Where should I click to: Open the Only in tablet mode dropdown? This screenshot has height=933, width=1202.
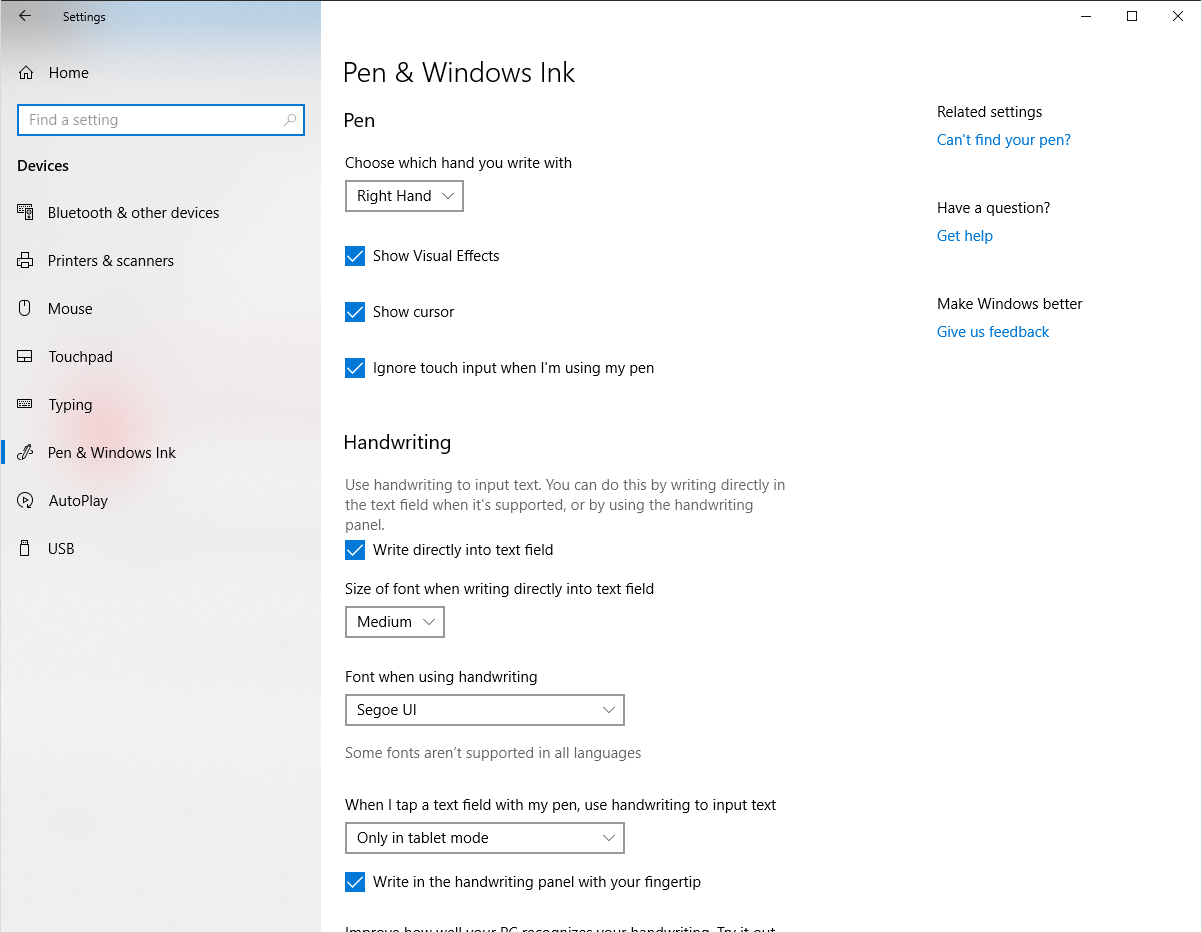click(x=485, y=838)
